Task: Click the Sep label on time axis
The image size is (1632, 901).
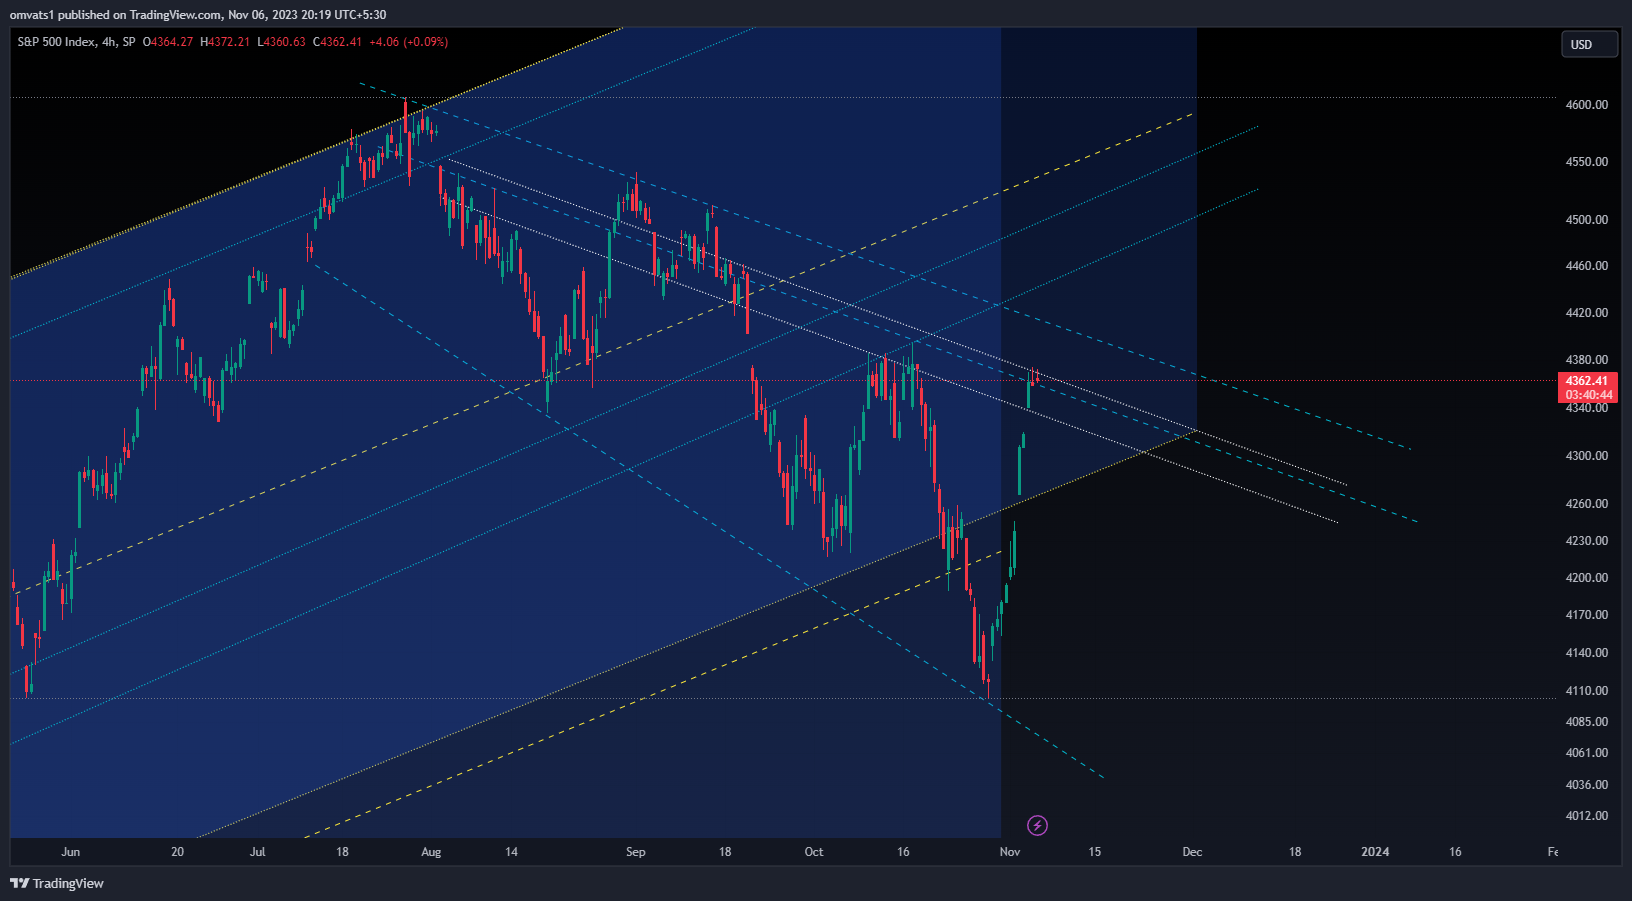Action: pos(636,852)
